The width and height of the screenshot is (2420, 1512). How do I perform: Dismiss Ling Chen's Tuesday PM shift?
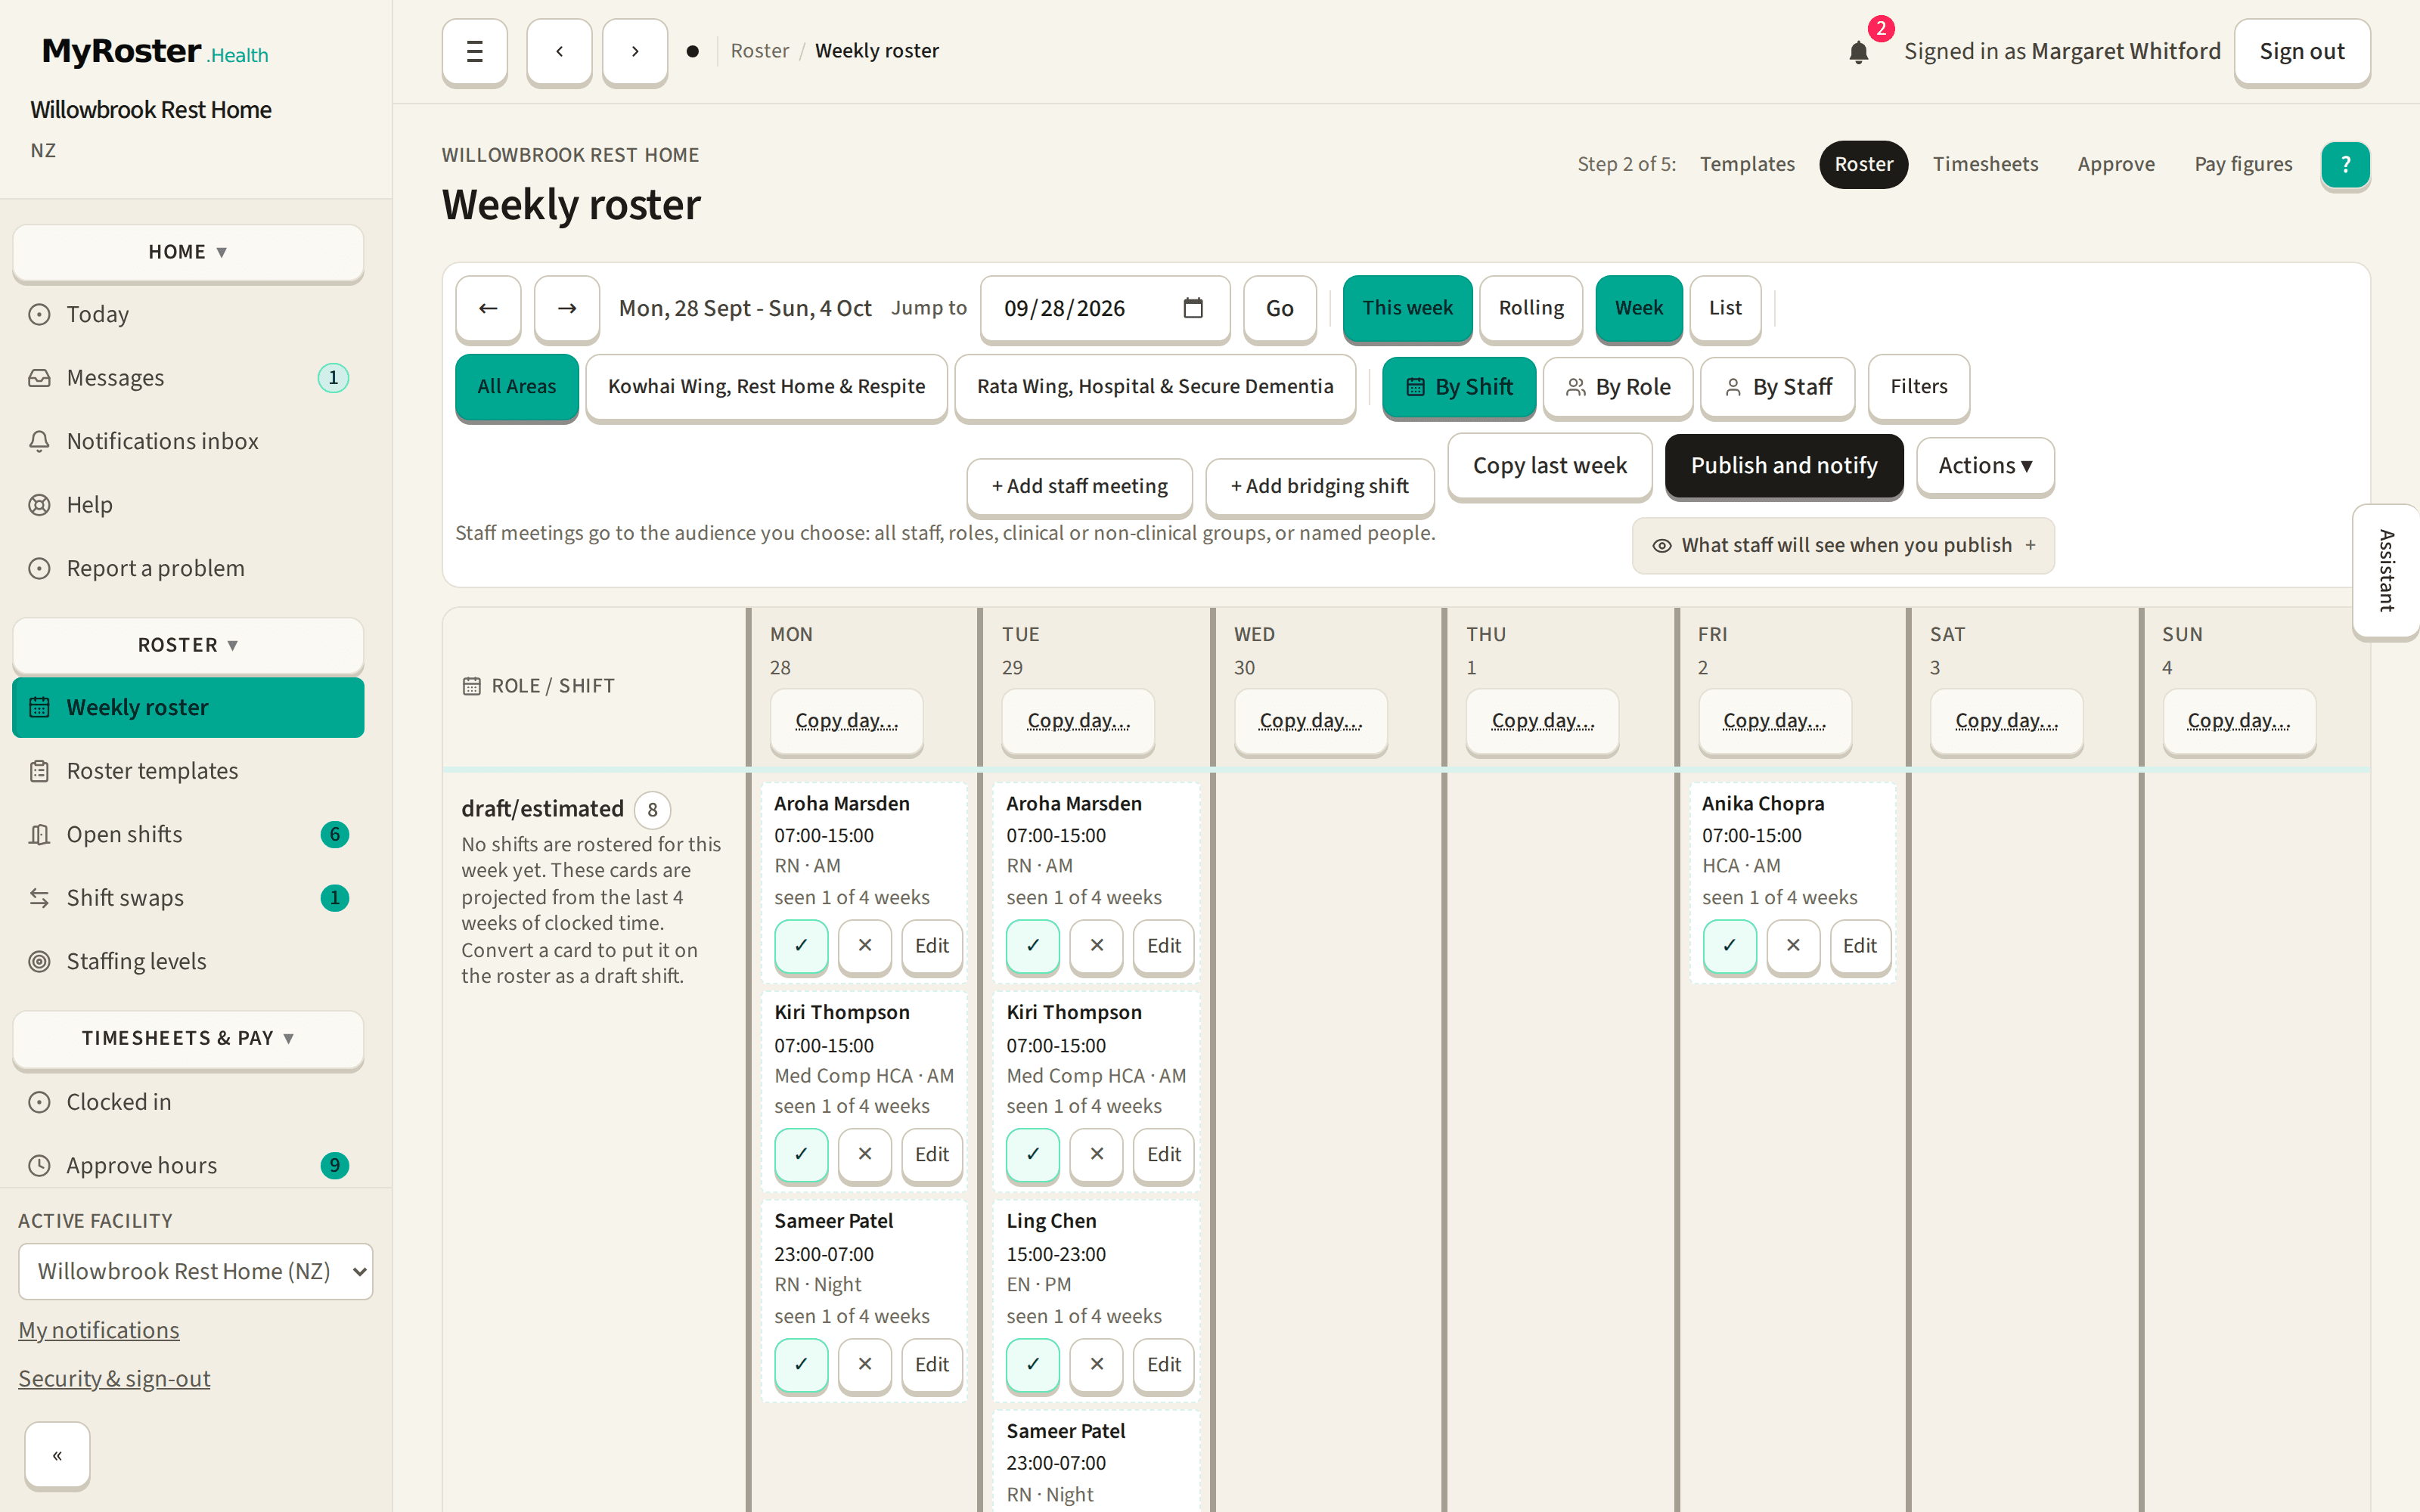[x=1097, y=1364]
